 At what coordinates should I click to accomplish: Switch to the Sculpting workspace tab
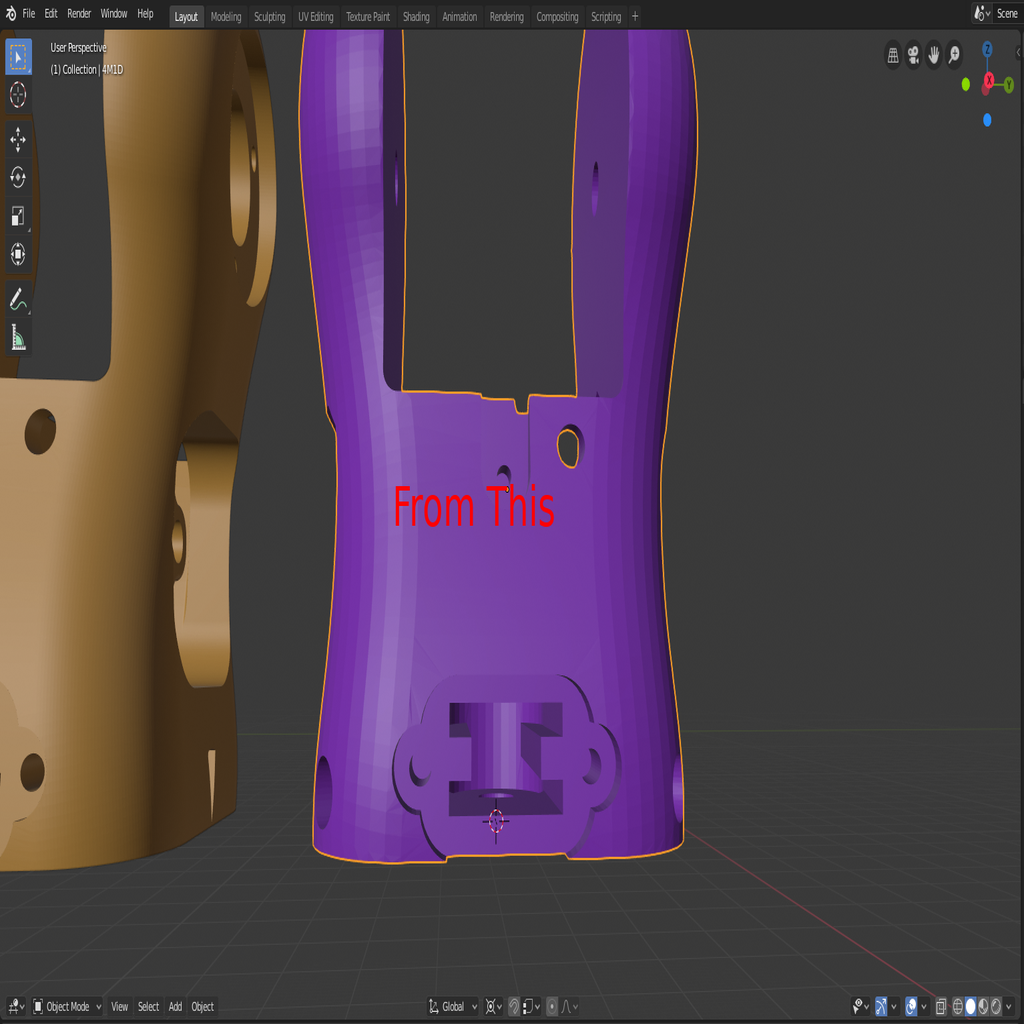(269, 16)
